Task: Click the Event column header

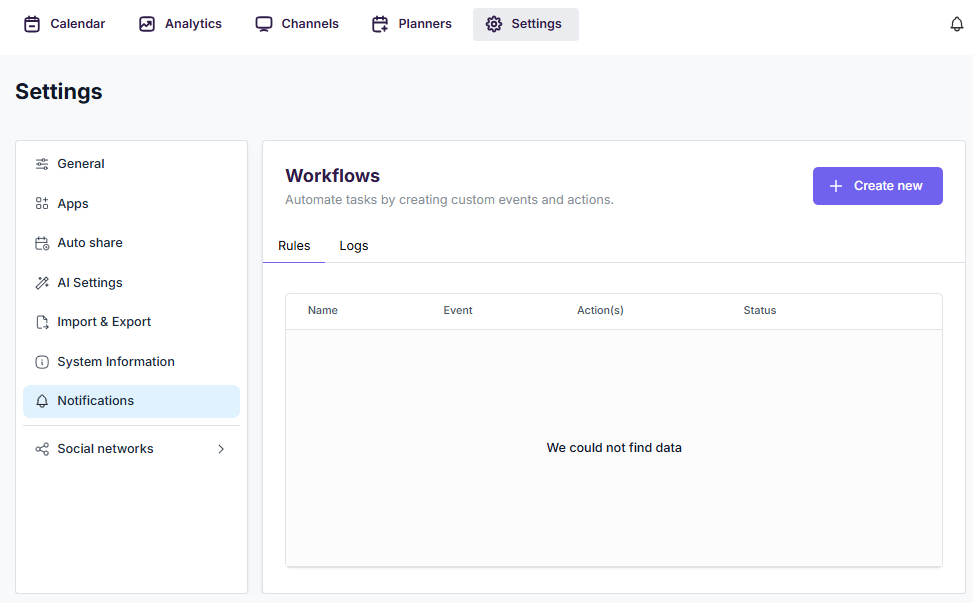Action: [x=458, y=311]
